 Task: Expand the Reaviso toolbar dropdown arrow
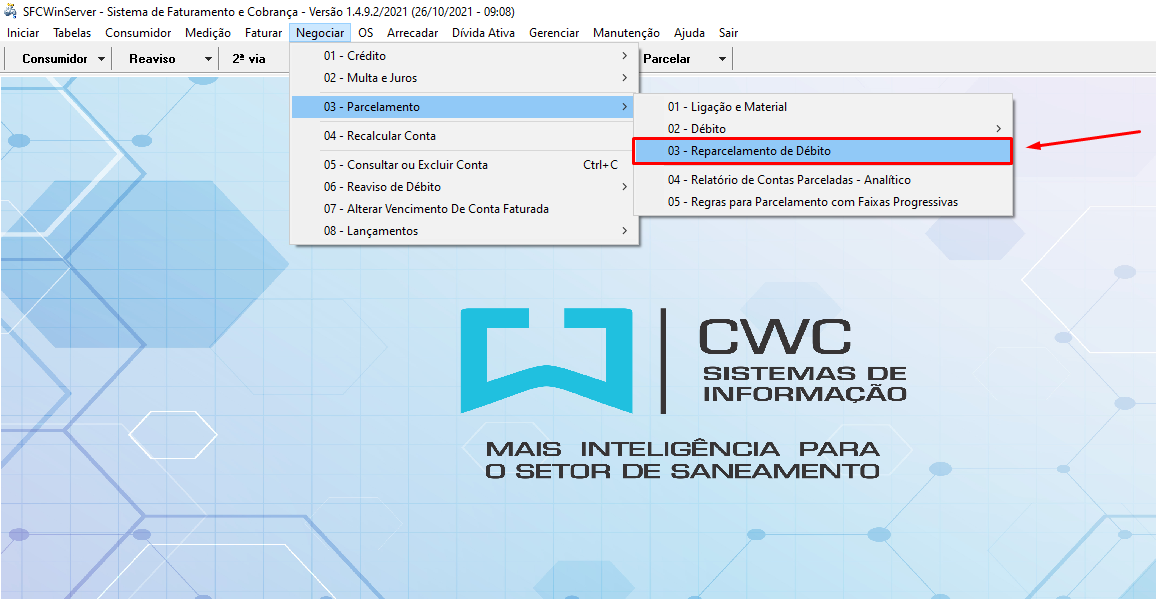(208, 59)
